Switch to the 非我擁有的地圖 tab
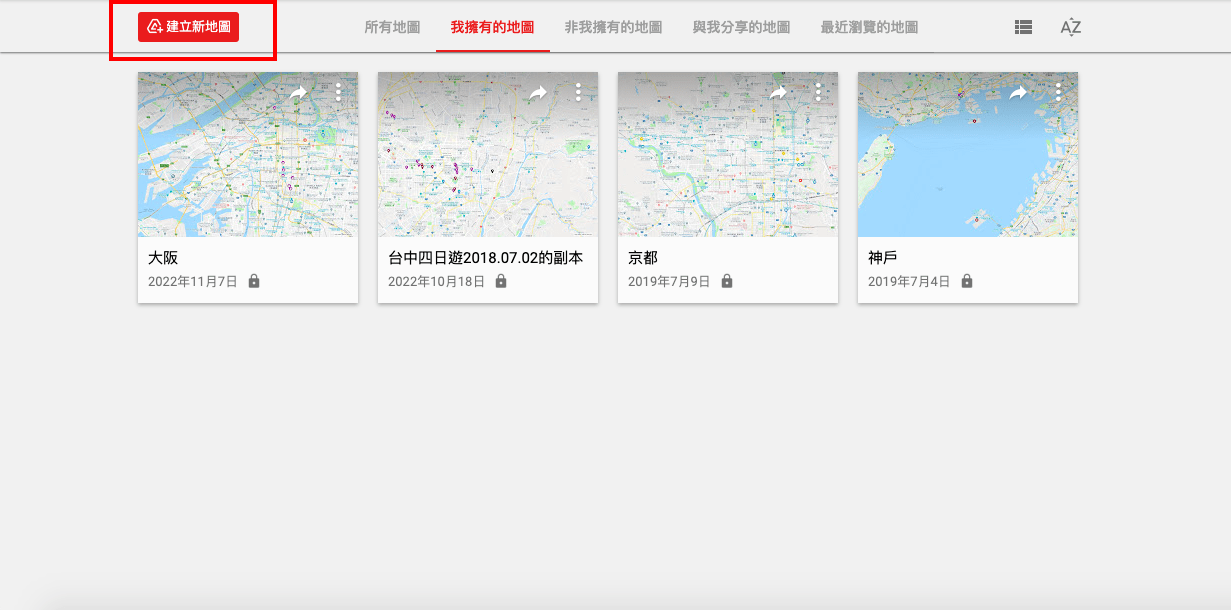1231x610 pixels. point(614,29)
